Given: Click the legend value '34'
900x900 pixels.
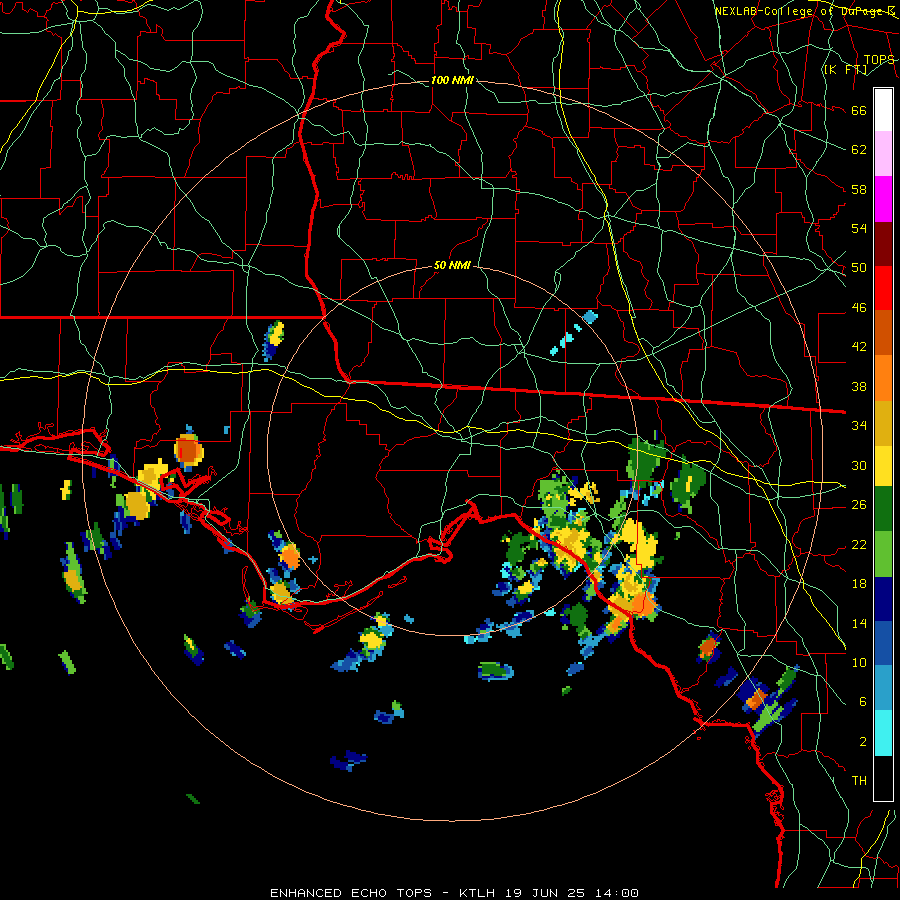Looking at the screenshot, I should coord(859,426).
